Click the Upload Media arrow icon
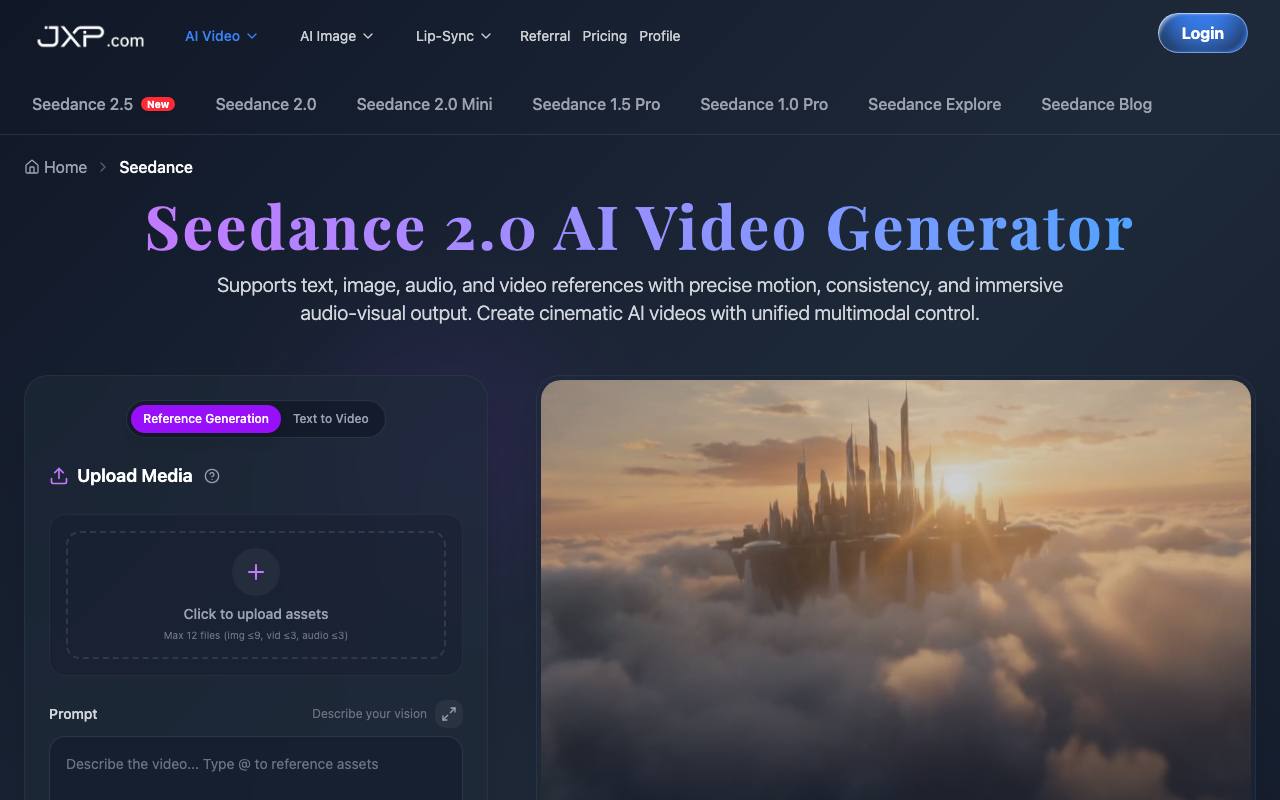The image size is (1280, 800). (x=59, y=476)
